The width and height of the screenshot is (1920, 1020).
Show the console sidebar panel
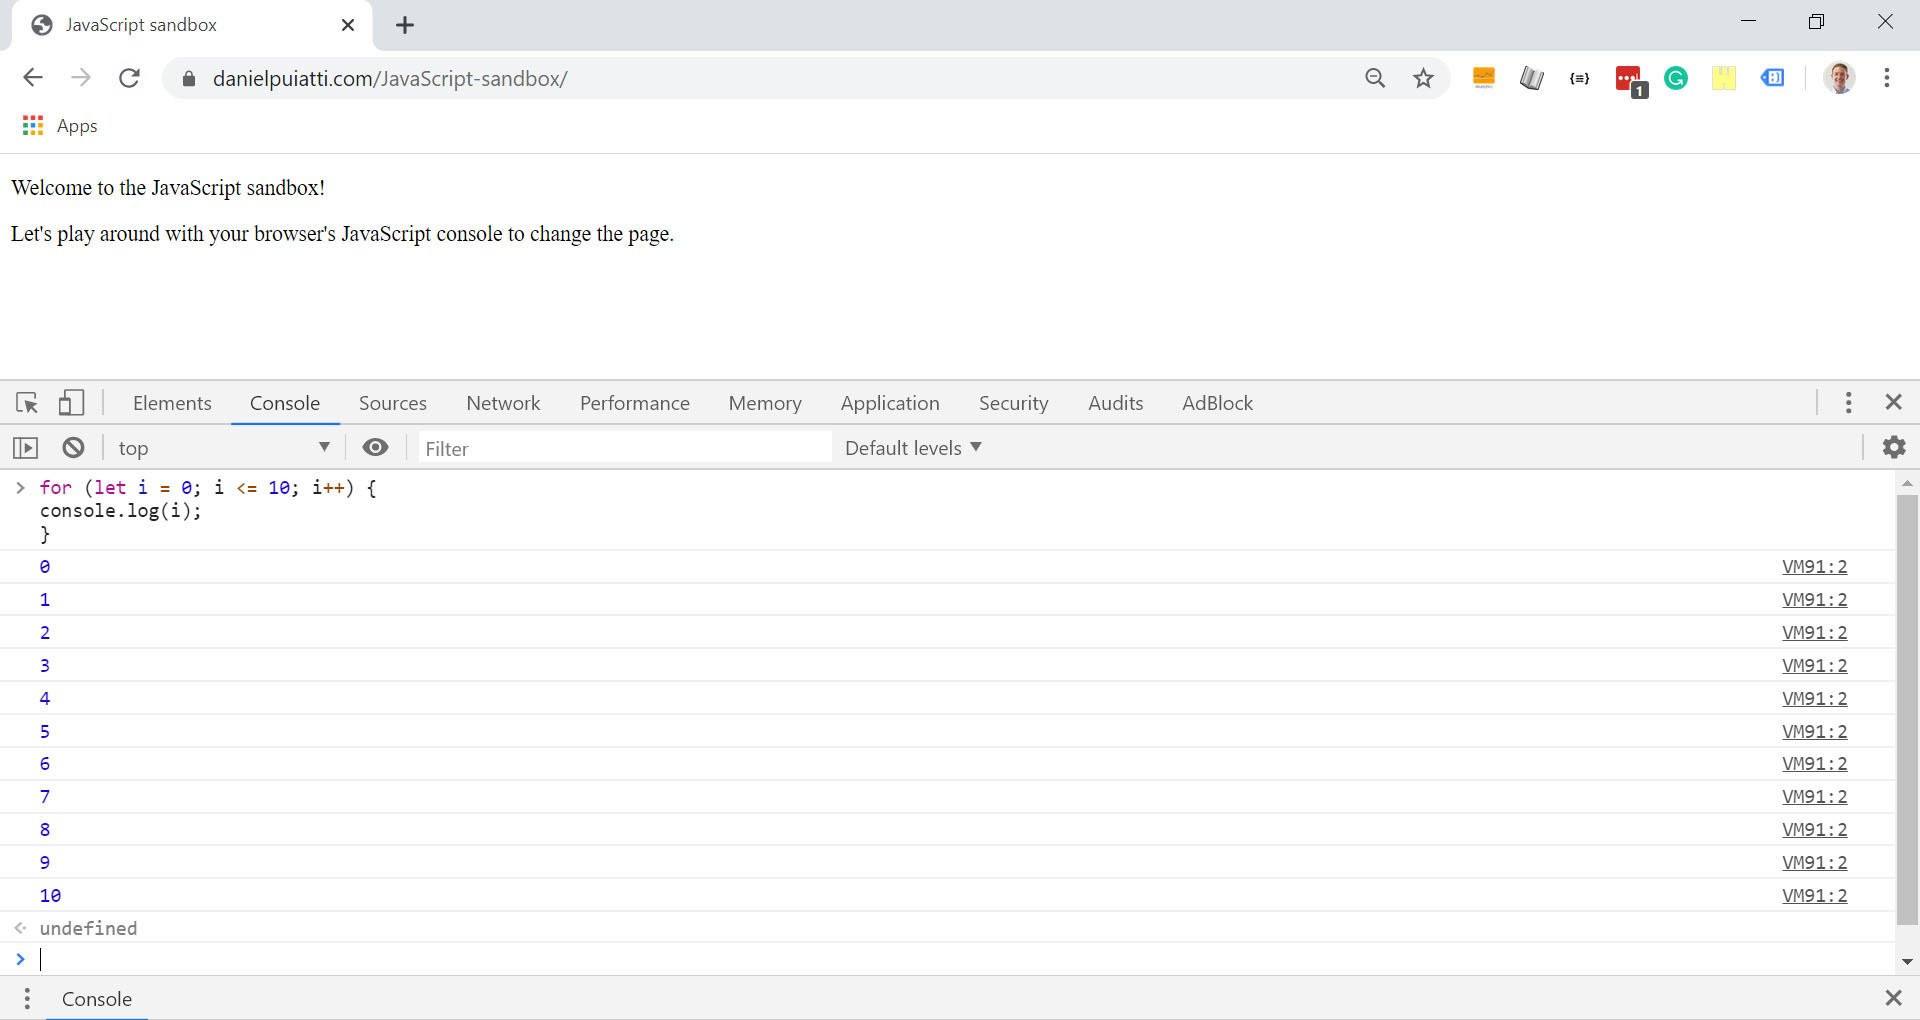coord(25,448)
